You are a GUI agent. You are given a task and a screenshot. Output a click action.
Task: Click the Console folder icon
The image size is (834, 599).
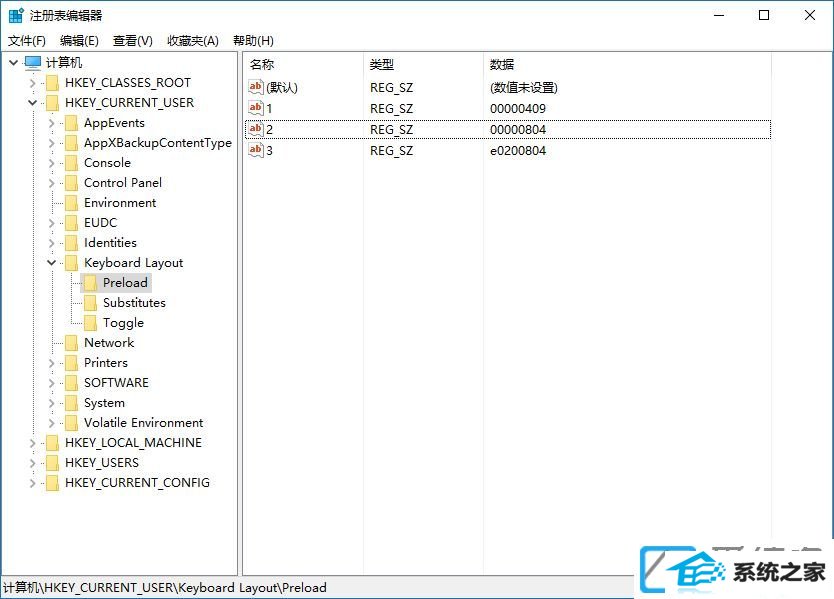[x=71, y=163]
